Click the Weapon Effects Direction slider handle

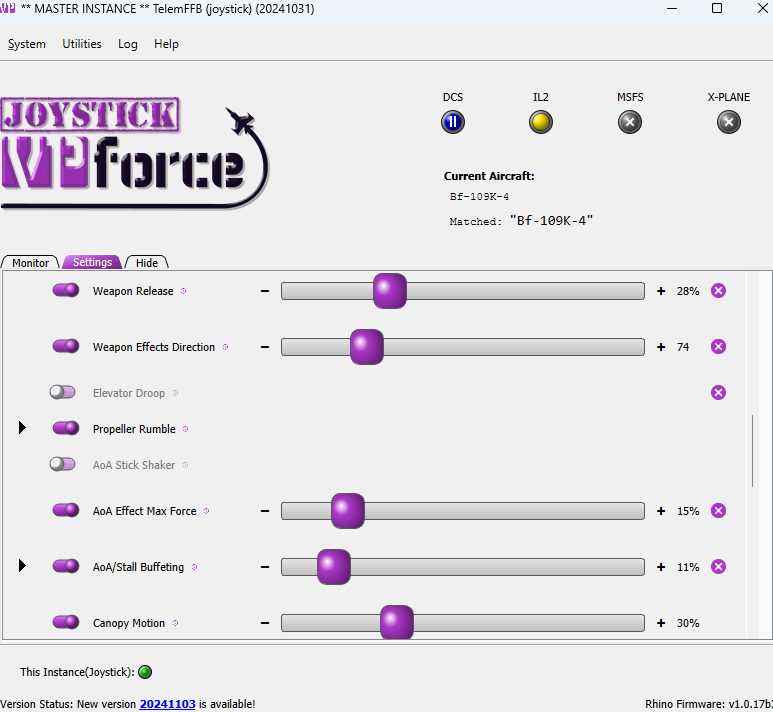pyautogui.click(x=367, y=347)
